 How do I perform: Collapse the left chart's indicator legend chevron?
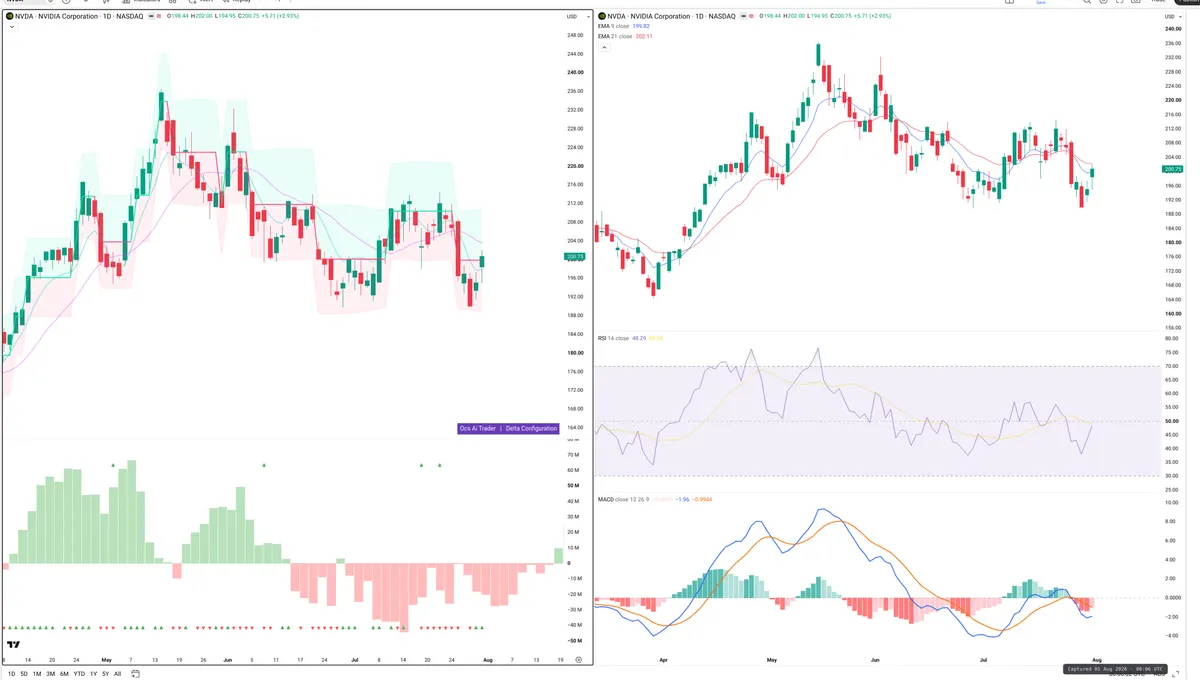[x=11, y=27]
